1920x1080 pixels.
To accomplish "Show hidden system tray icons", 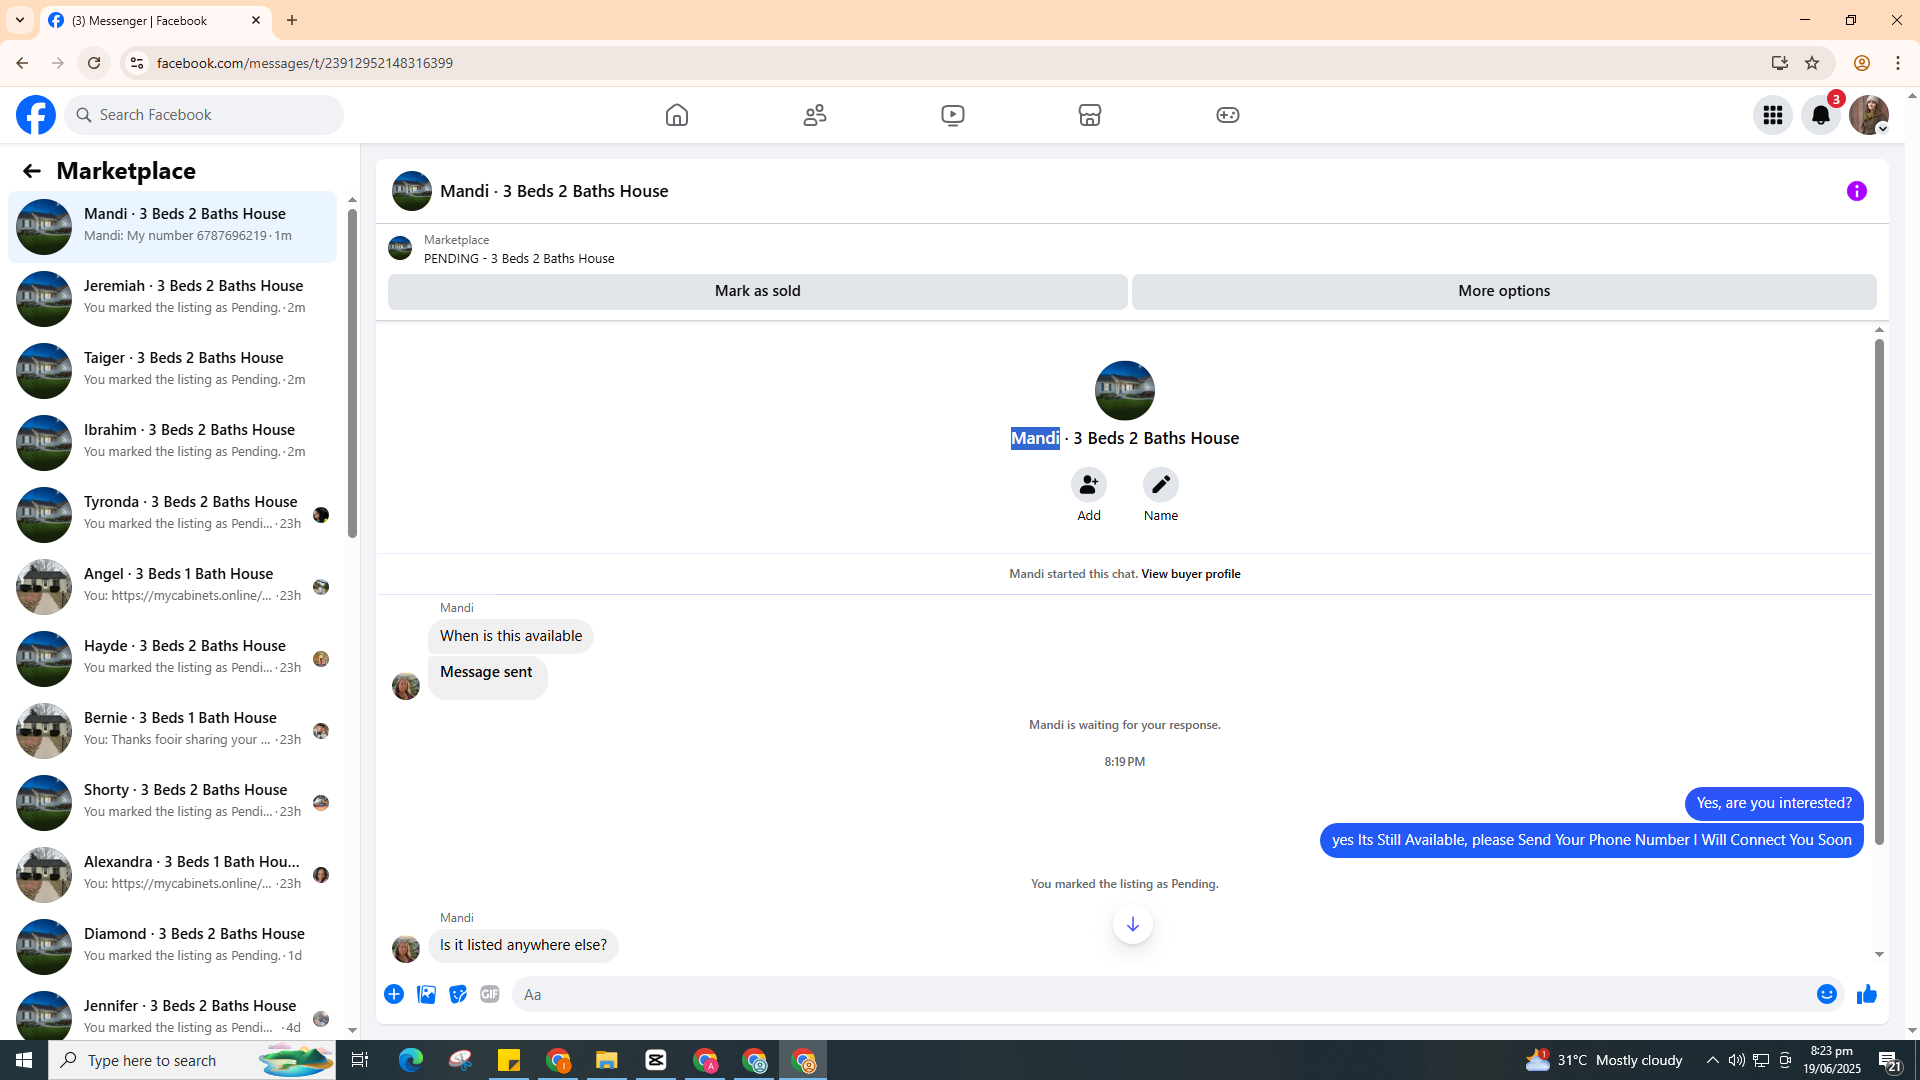I will [1713, 1060].
